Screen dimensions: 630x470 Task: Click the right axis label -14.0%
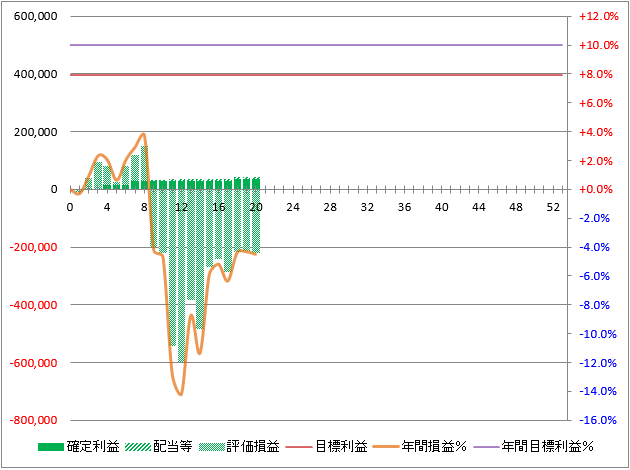(598, 391)
